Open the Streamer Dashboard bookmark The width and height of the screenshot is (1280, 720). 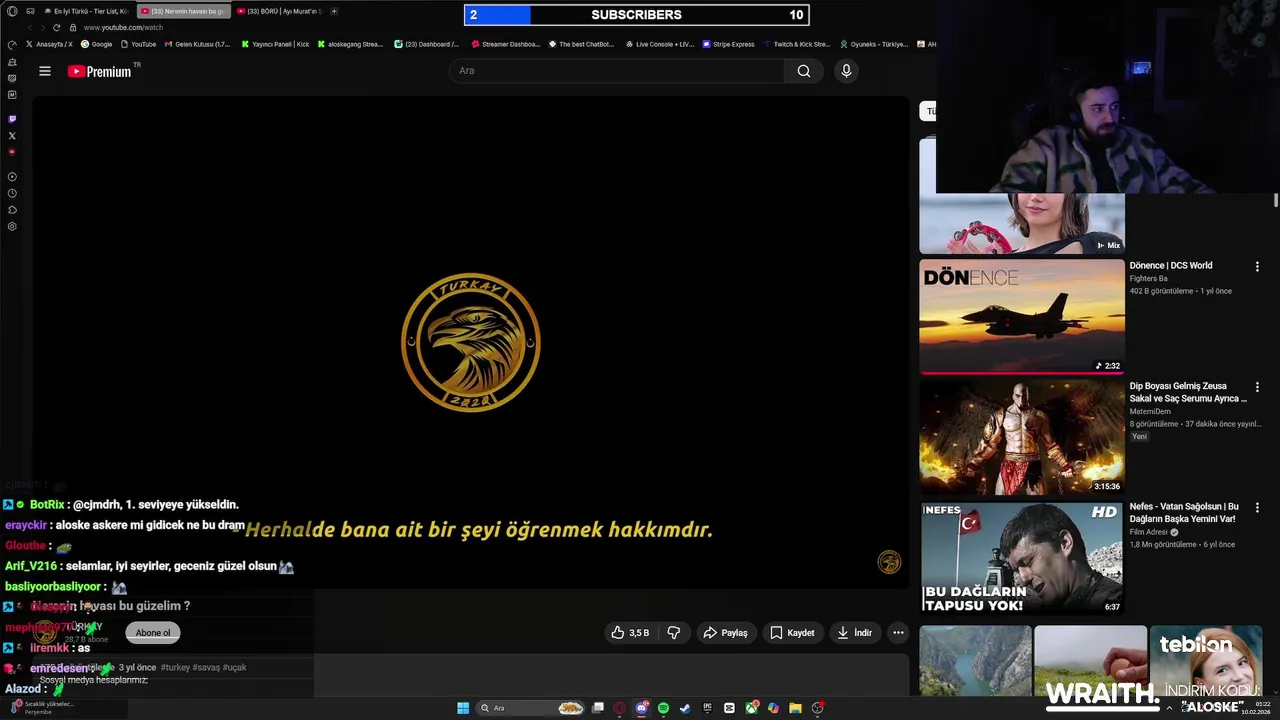tap(505, 44)
